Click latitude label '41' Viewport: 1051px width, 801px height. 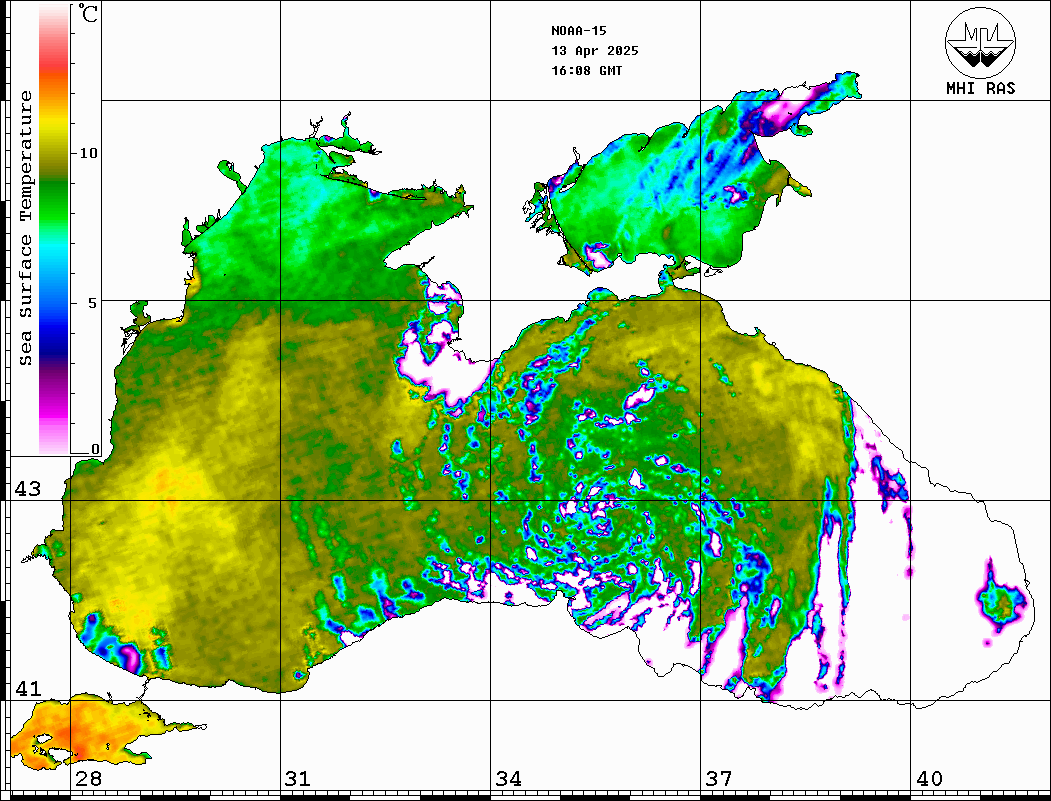point(28,689)
